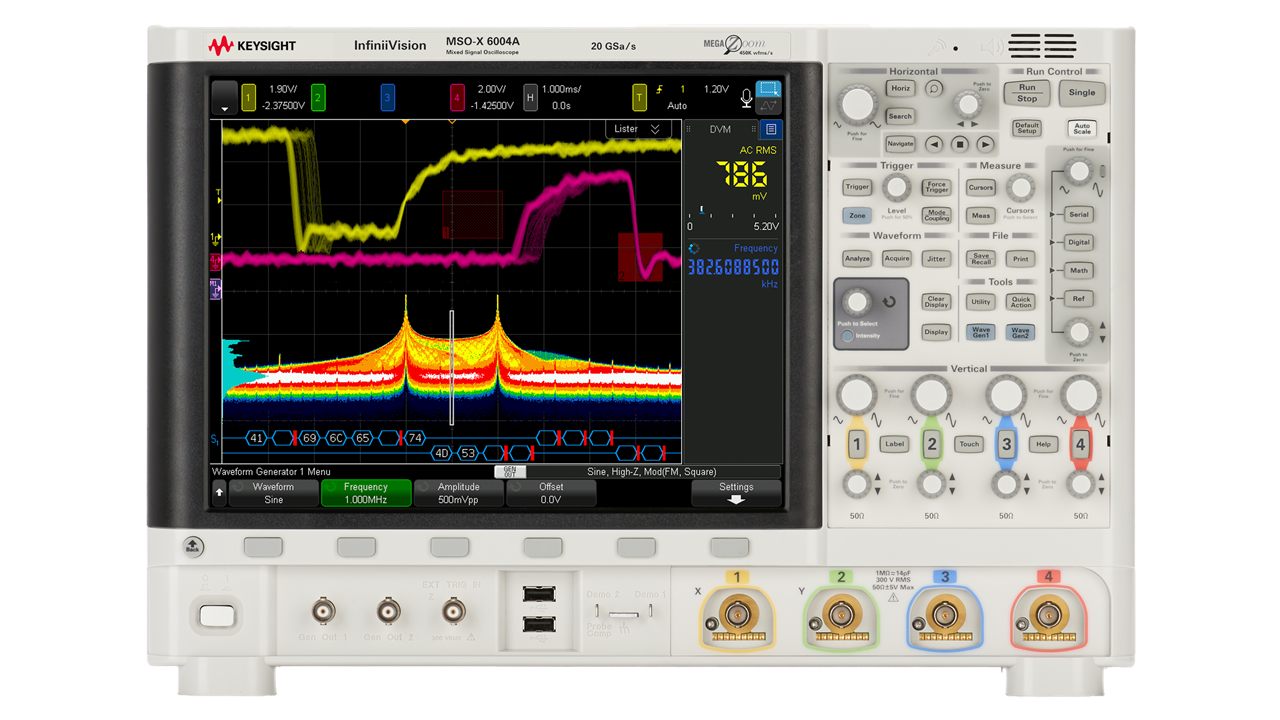Open the Waveform Sine softkey menu
Screen dimensions: 1280x720
pos(273,493)
